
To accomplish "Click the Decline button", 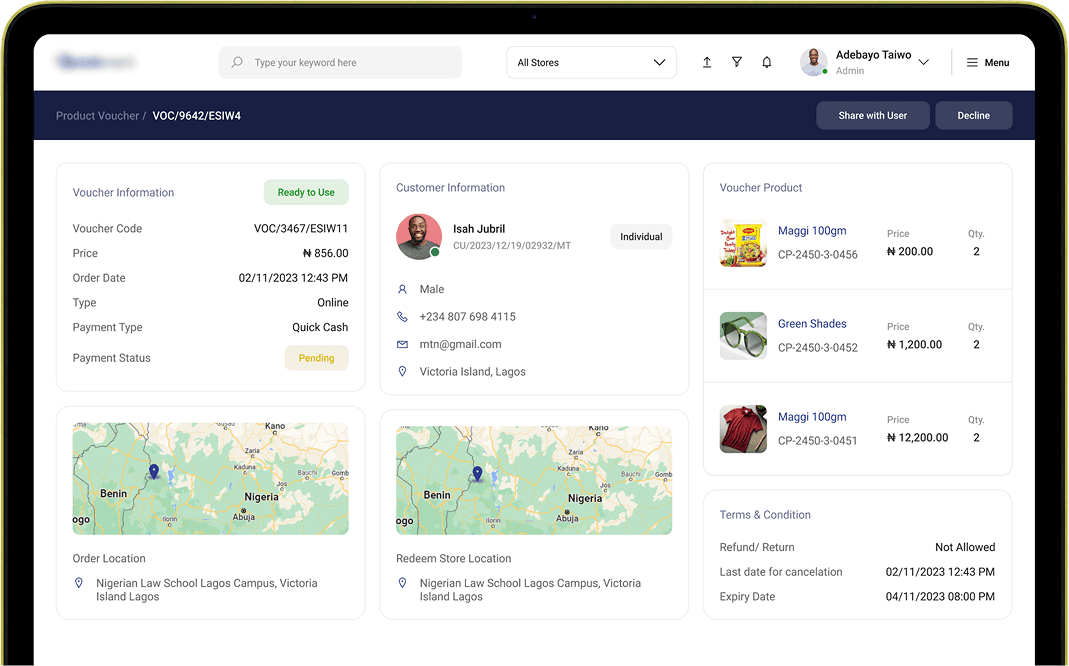I will coord(974,115).
